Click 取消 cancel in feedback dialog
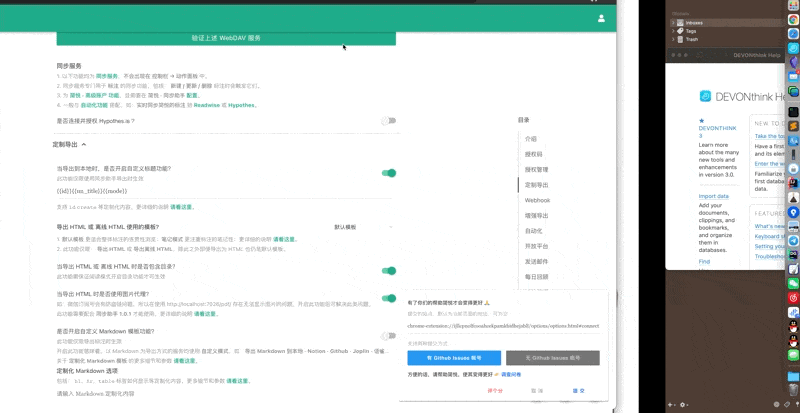800x413 pixels. coord(537,391)
